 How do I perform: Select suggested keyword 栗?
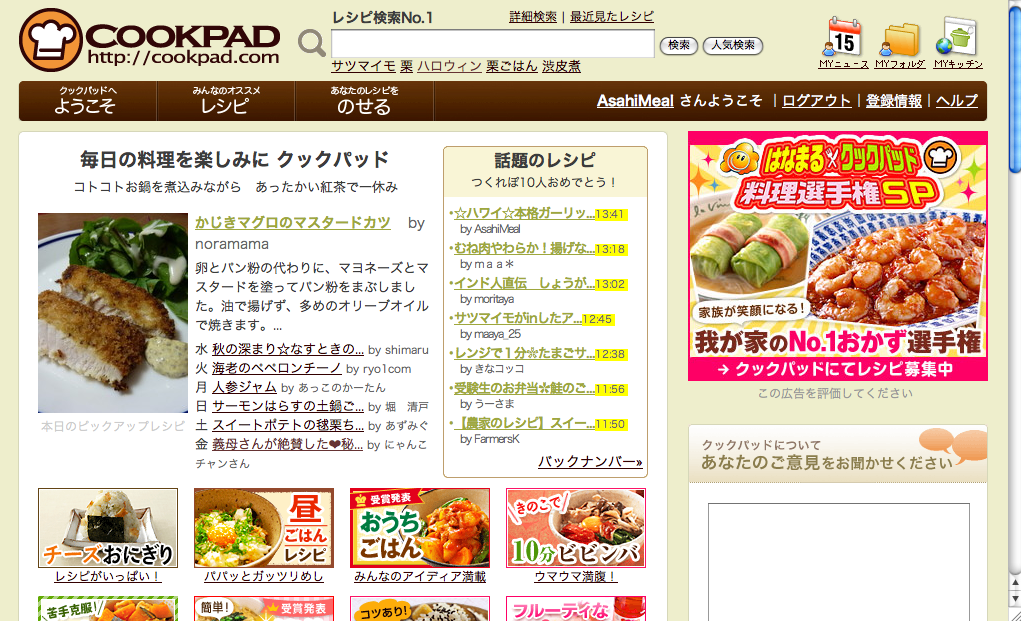click(406, 66)
